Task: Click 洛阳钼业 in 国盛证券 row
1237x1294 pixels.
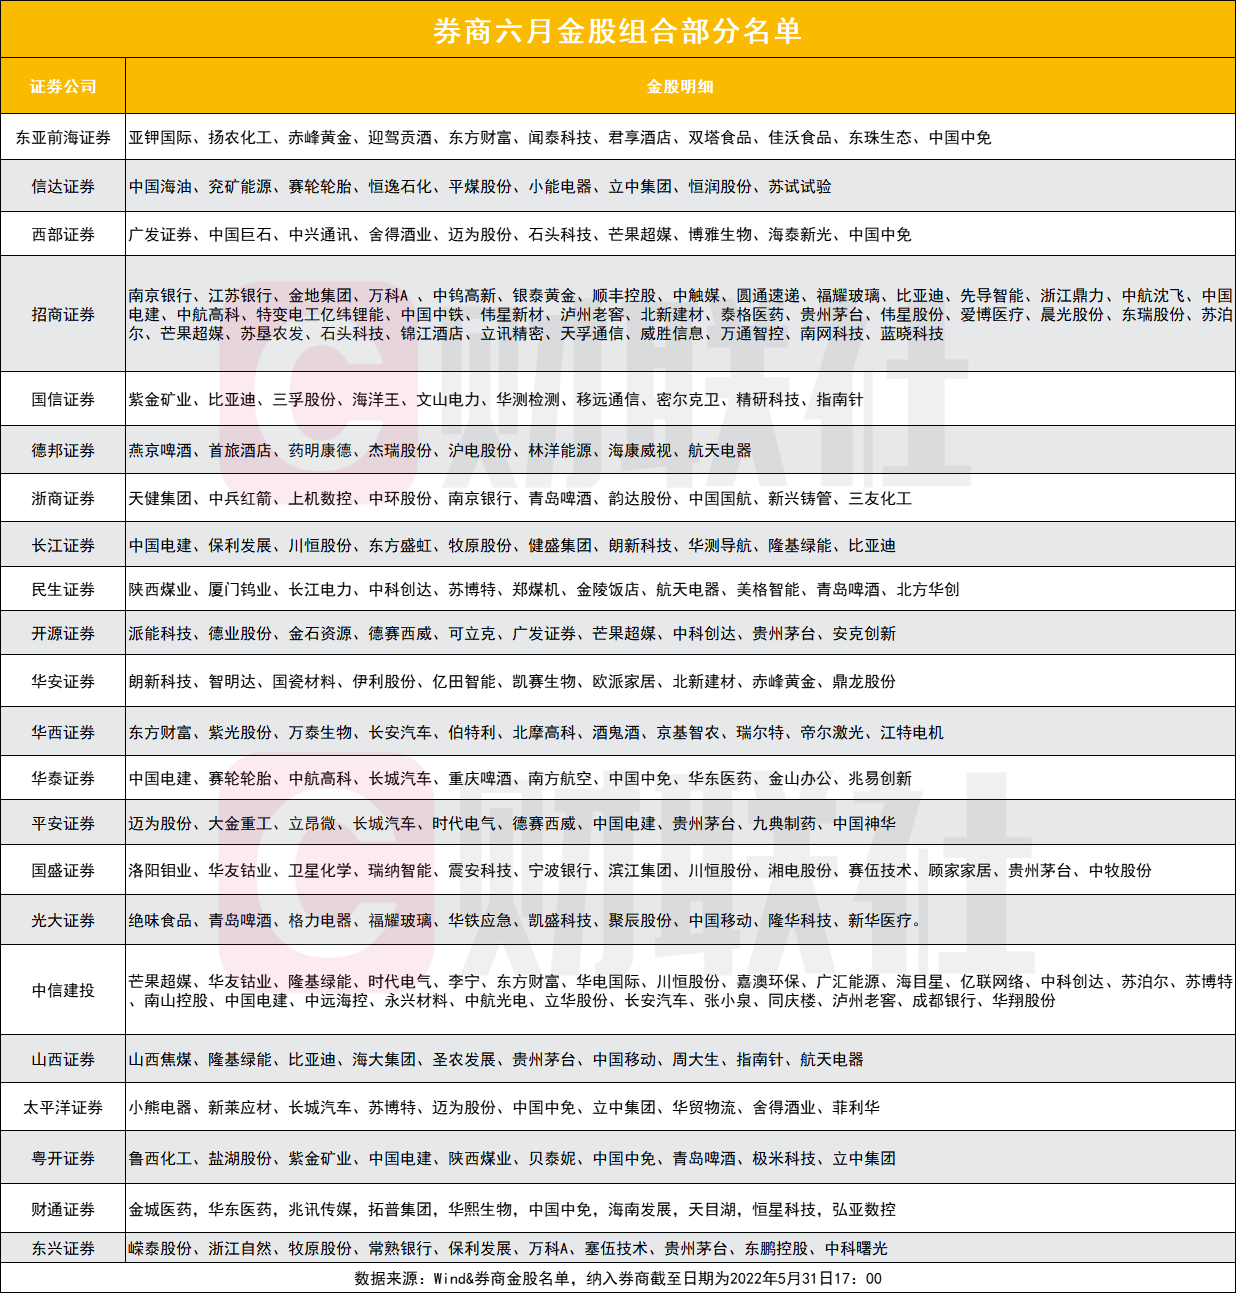Action: click(160, 871)
